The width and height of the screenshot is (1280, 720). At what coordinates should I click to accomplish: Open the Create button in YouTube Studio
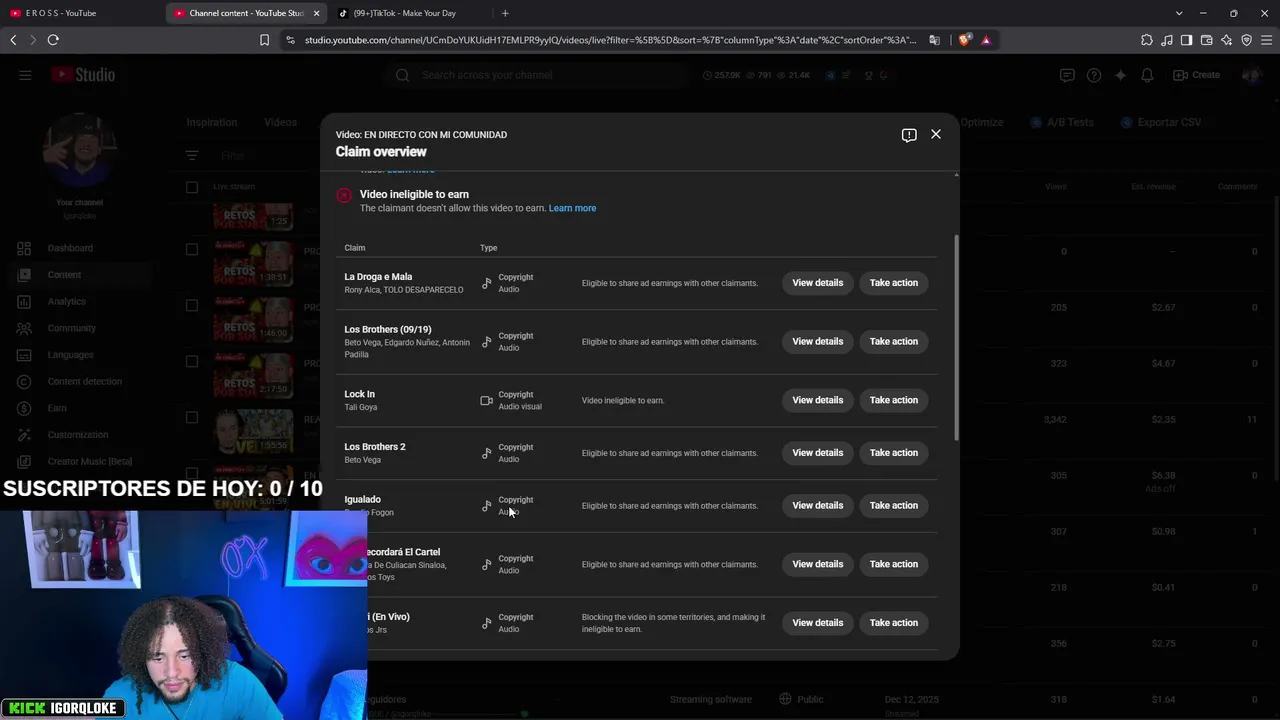click(x=1196, y=75)
